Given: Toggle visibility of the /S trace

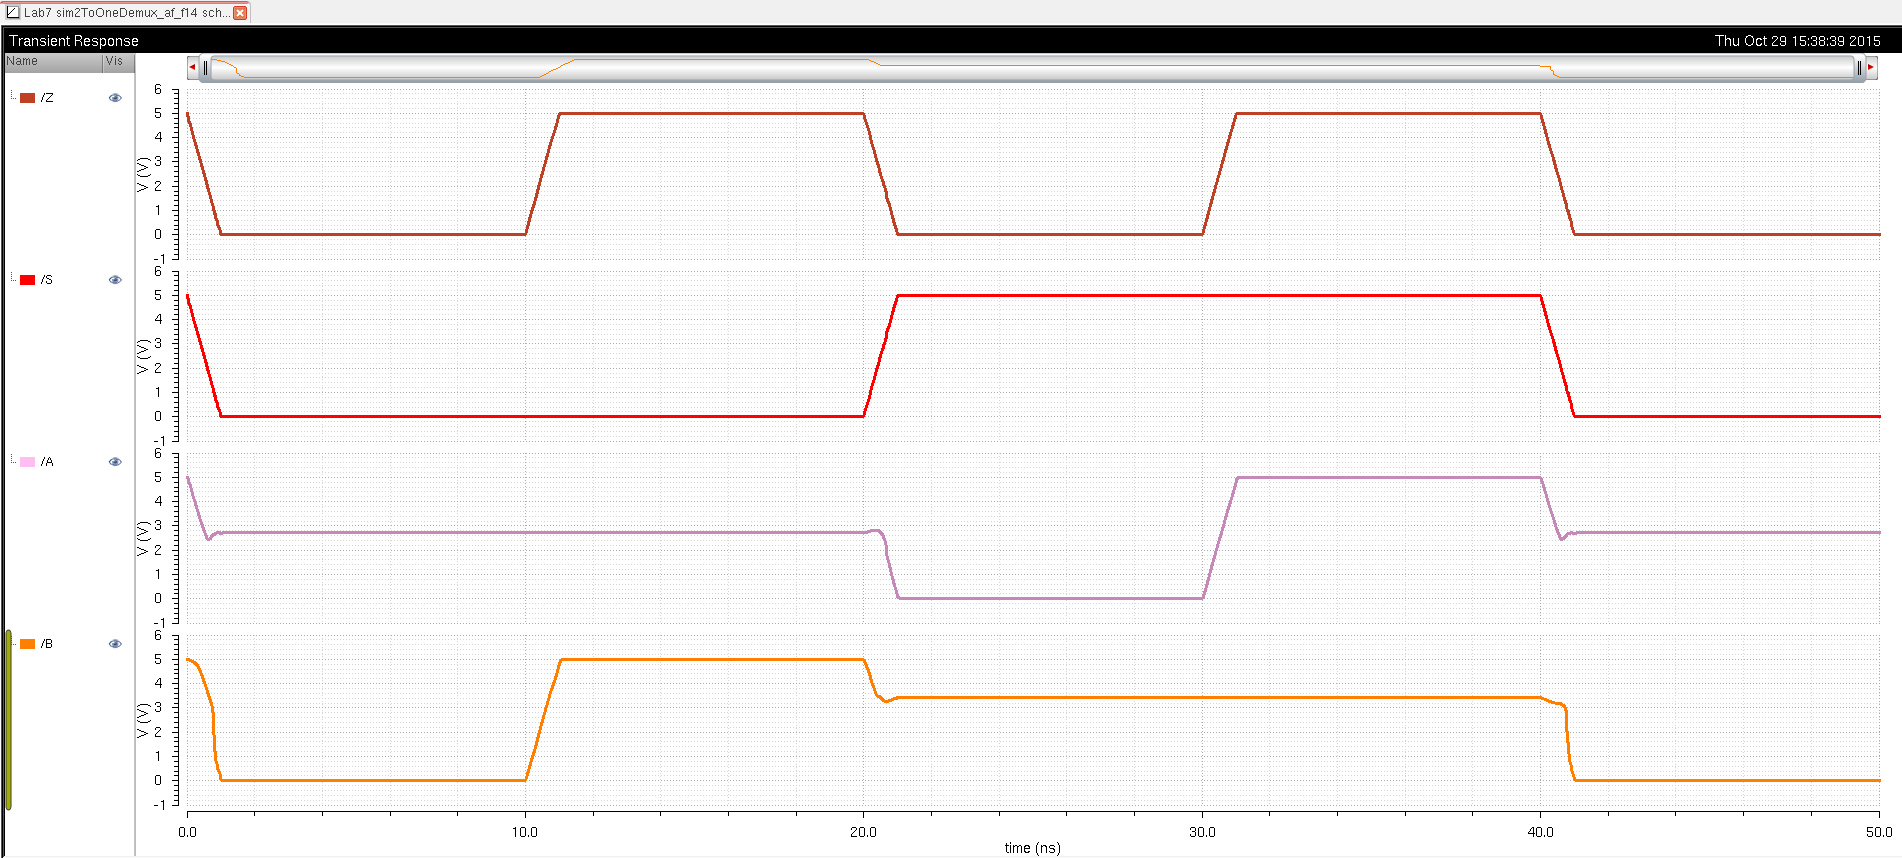Looking at the screenshot, I should click(x=115, y=280).
